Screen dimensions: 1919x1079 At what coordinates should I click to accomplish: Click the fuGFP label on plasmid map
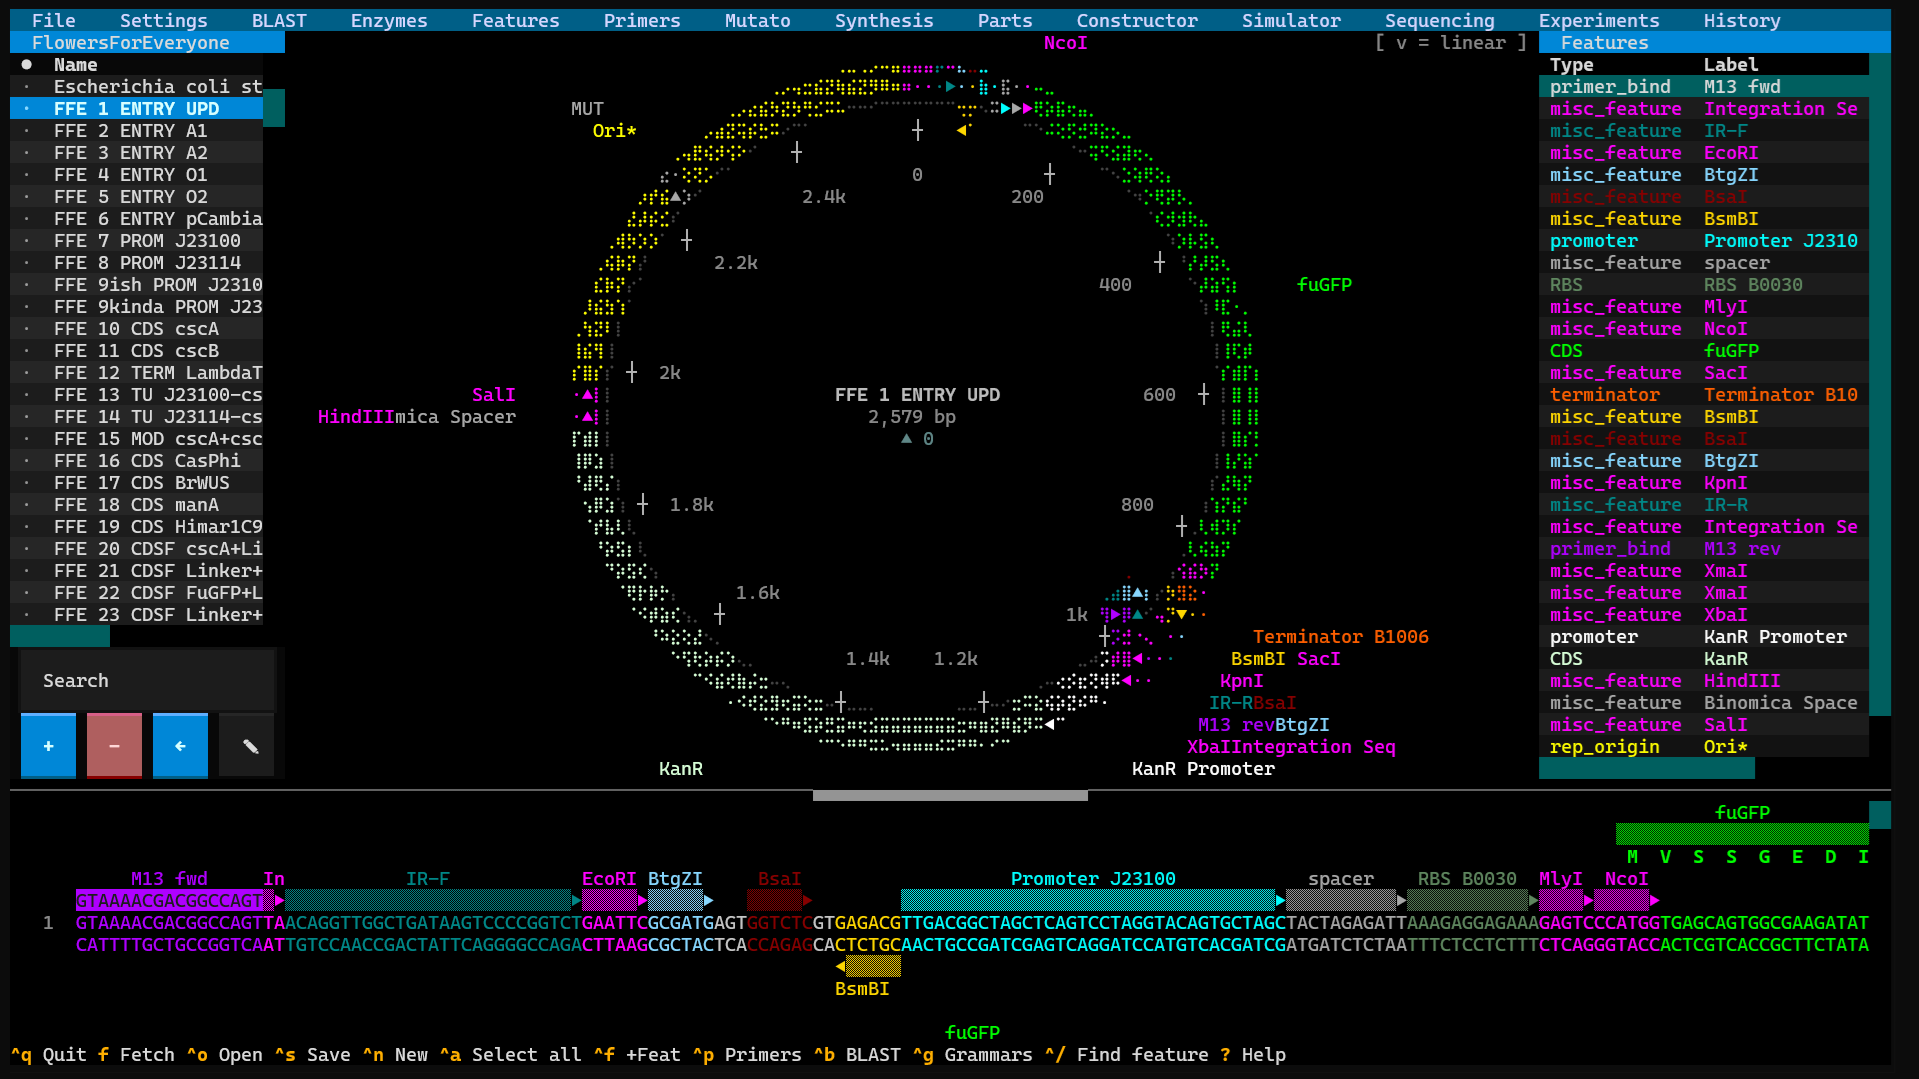coord(1324,284)
